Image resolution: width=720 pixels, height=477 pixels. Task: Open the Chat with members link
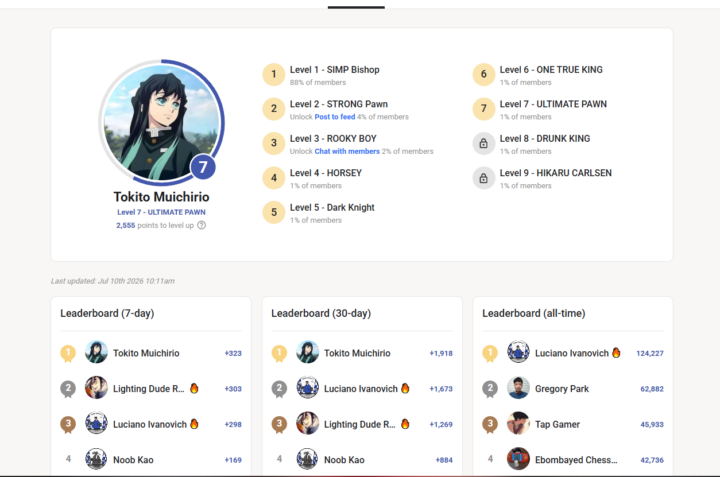click(347, 151)
